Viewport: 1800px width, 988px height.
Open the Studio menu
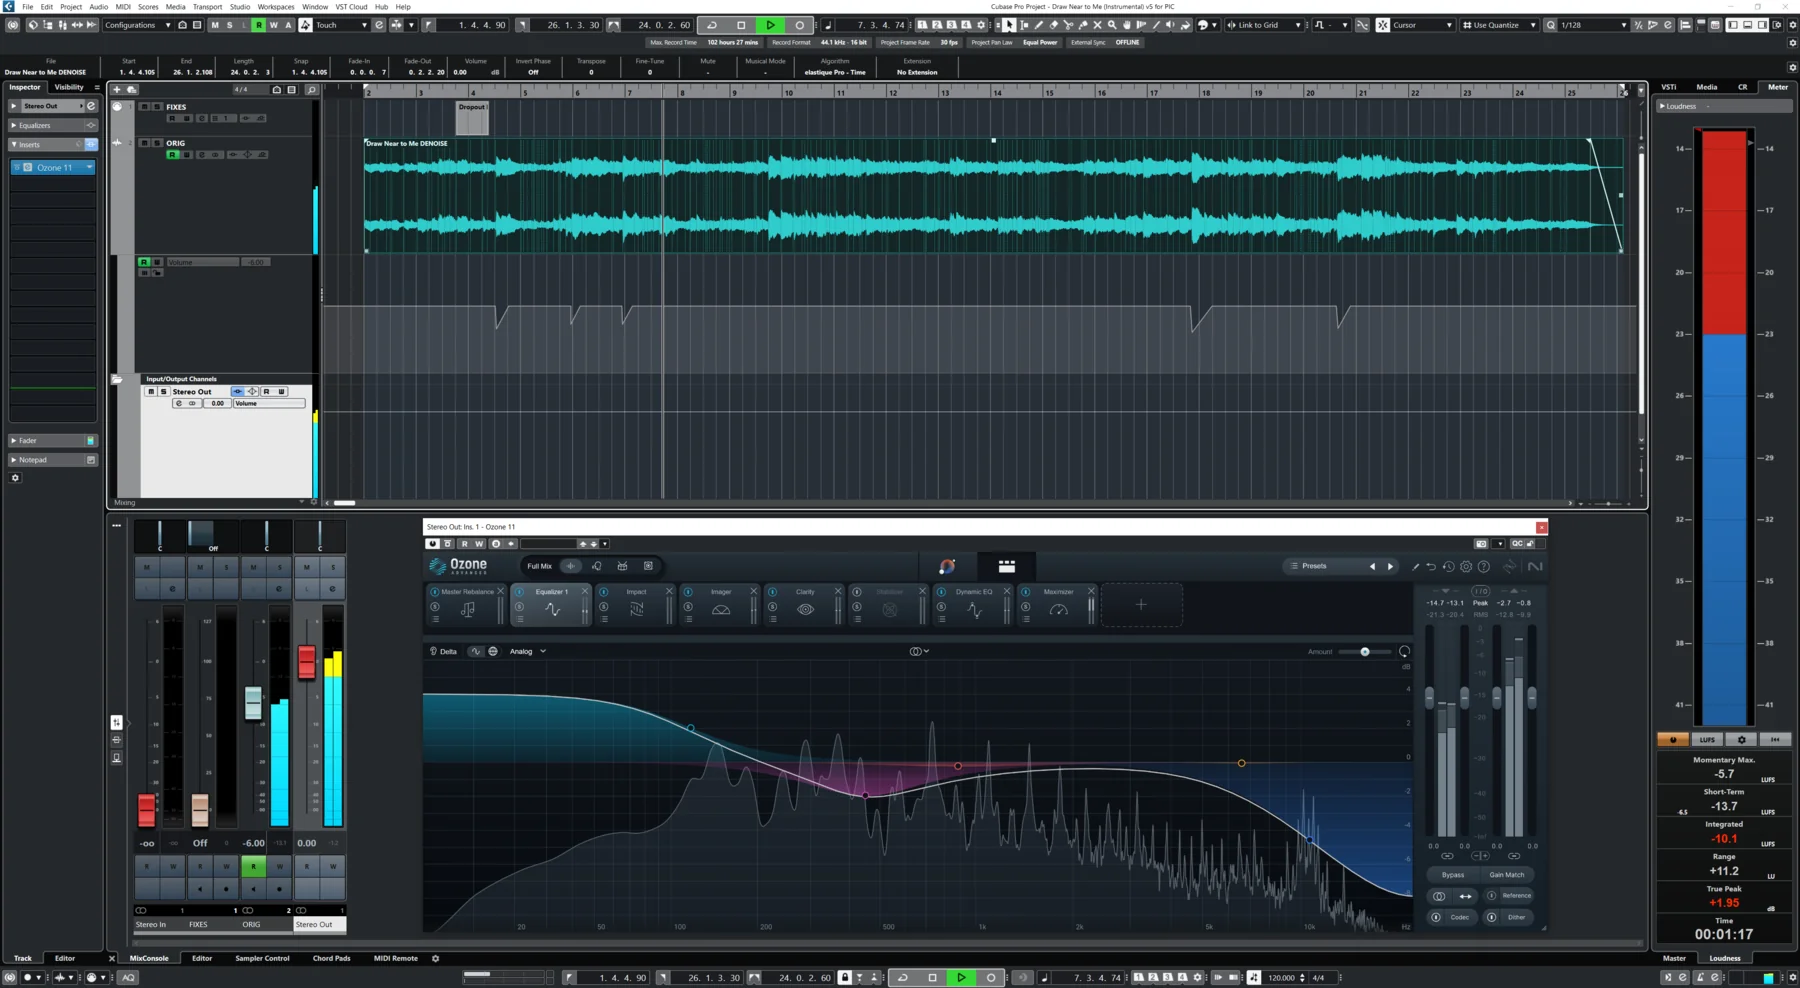(x=240, y=6)
